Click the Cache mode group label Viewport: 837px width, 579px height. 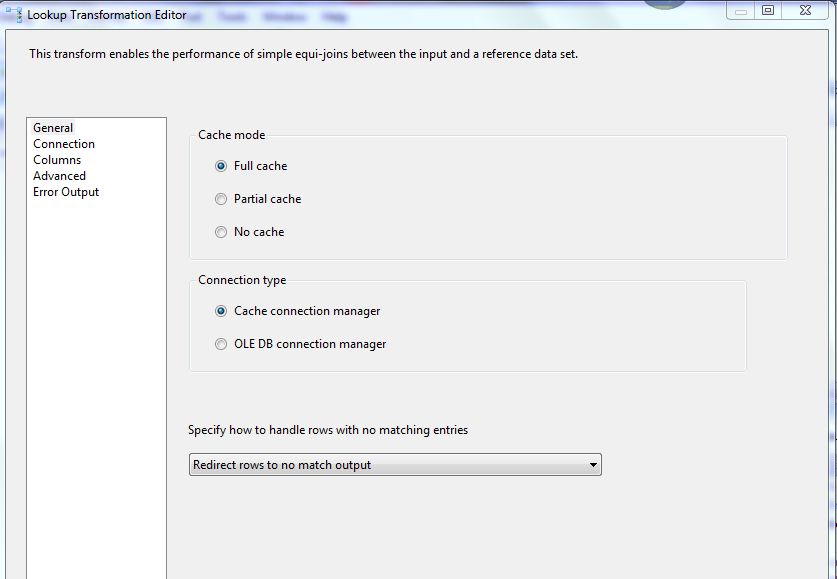coord(231,135)
